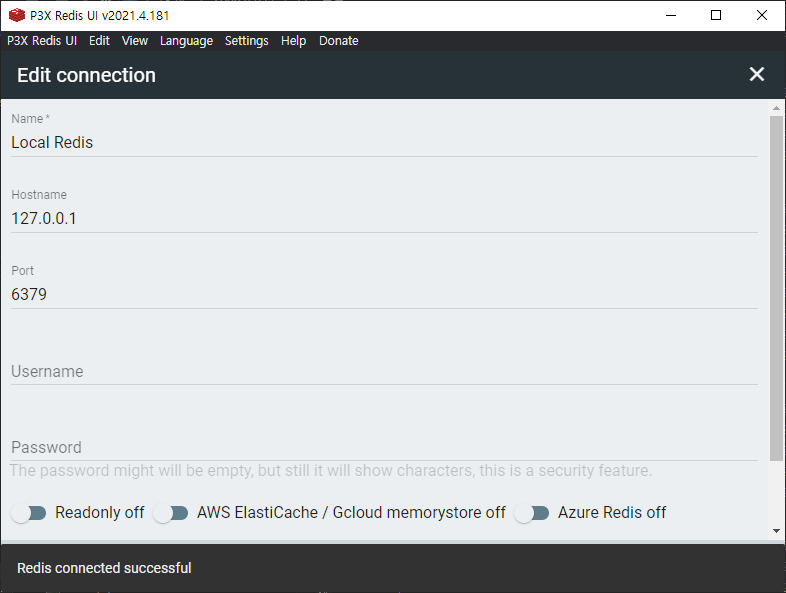The width and height of the screenshot is (786, 593).
Task: Open the Help menu
Action: [x=293, y=41]
